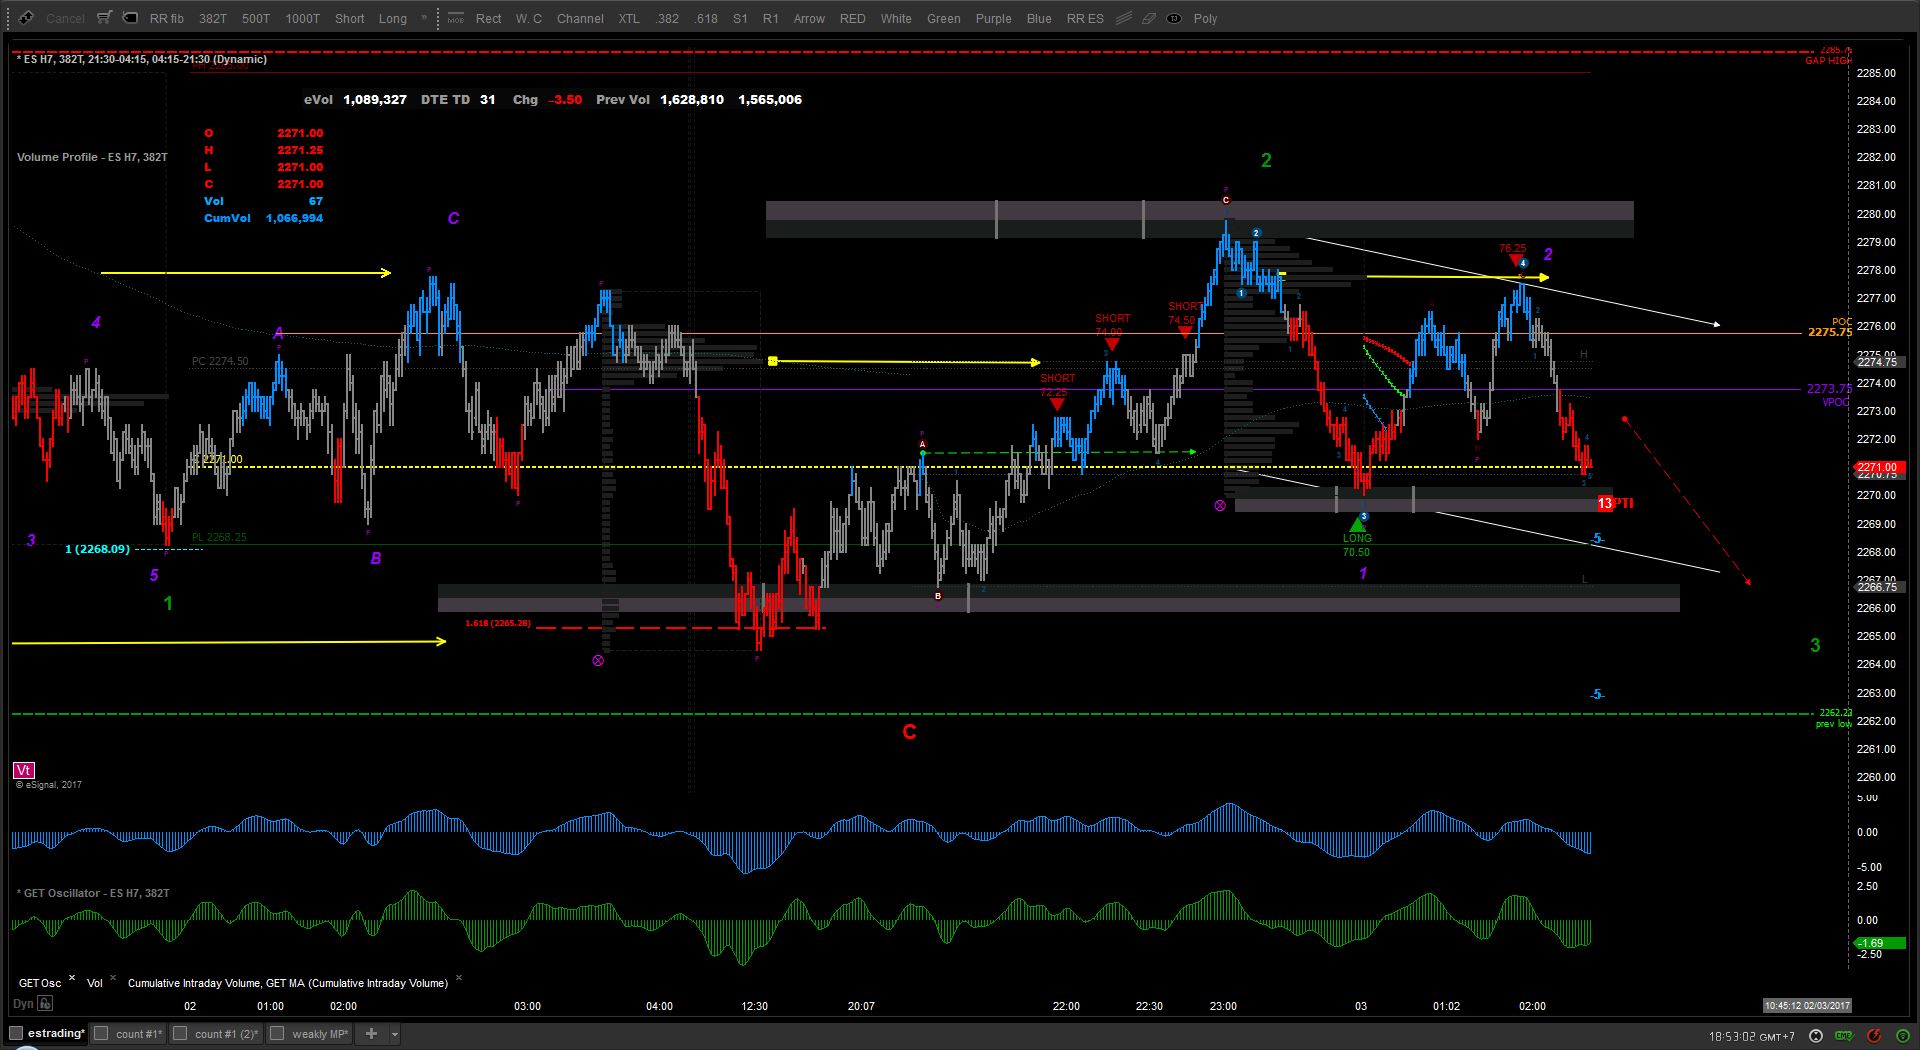Select the GET Osc study tab

pos(40,983)
